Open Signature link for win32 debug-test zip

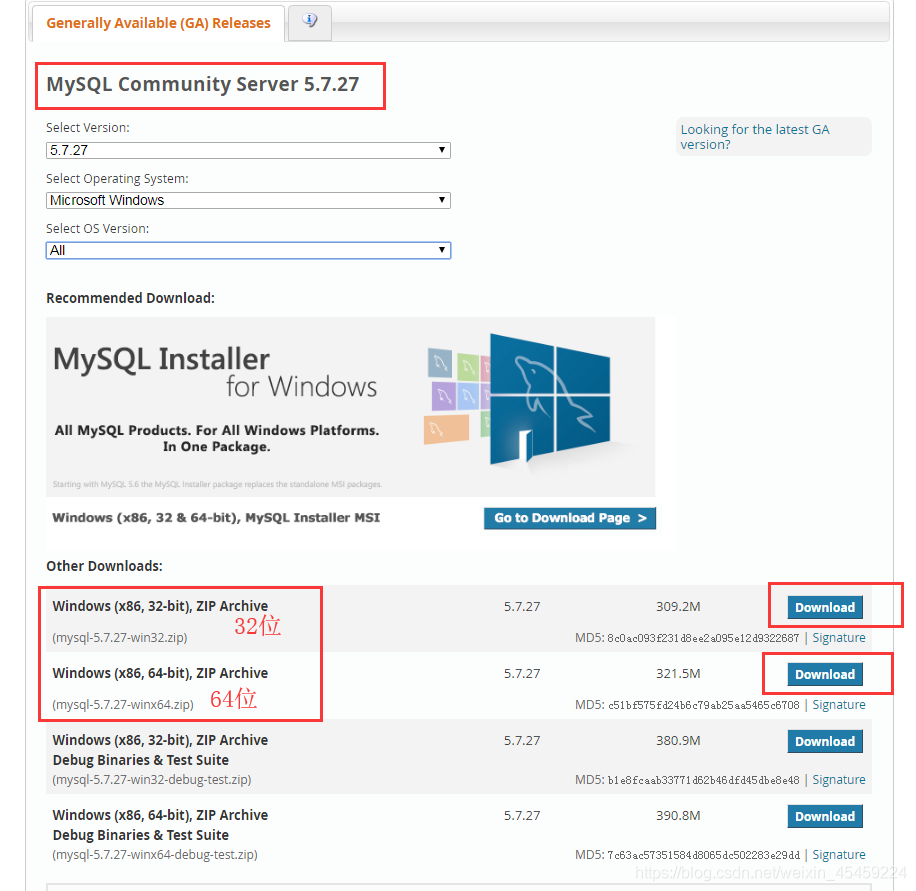pyautogui.click(x=839, y=780)
